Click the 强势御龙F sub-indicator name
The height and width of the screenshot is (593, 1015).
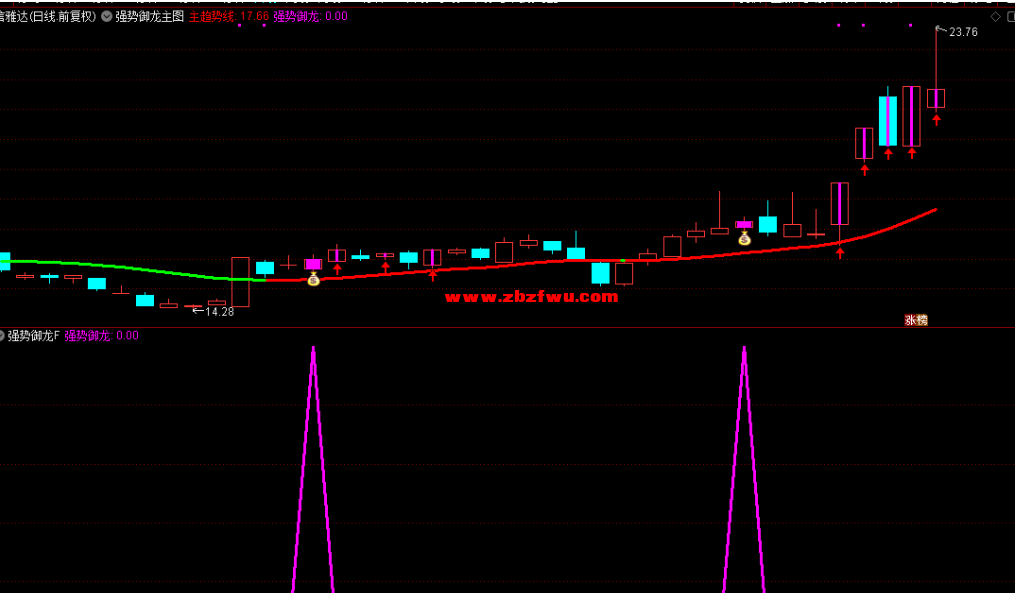point(34,335)
